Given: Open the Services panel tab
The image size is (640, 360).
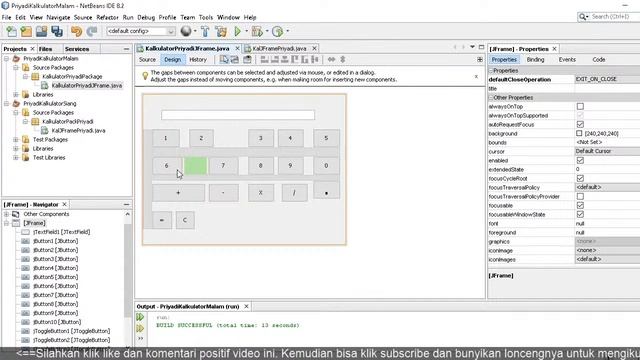Looking at the screenshot, I should pos(77,49).
